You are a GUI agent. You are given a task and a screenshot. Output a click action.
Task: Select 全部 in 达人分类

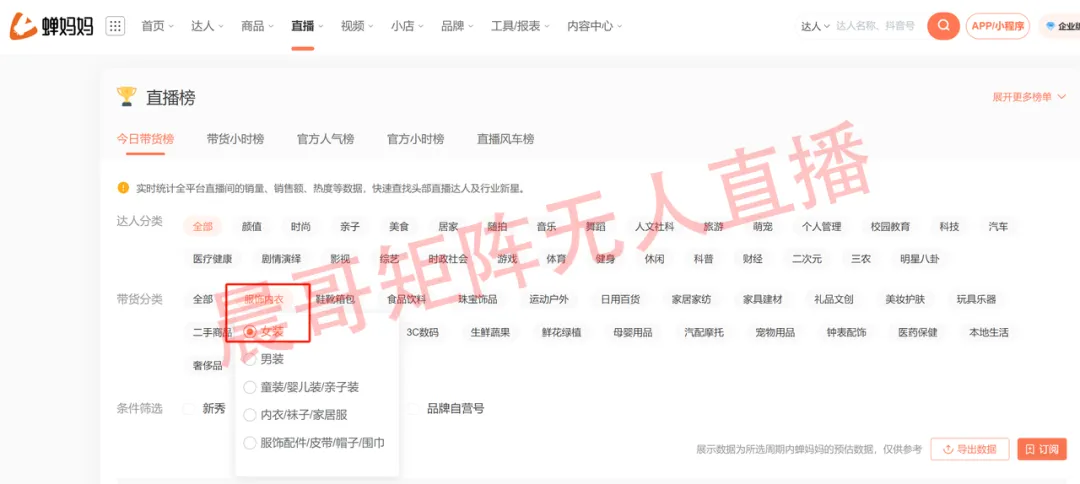(202, 226)
